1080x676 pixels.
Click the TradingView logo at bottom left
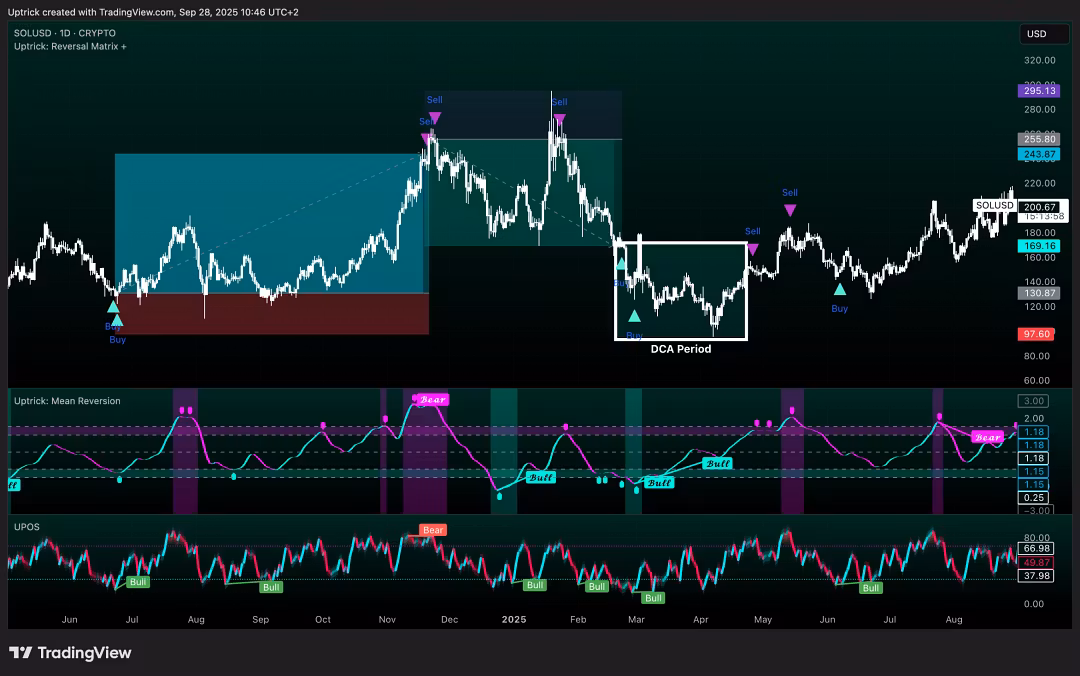click(70, 653)
